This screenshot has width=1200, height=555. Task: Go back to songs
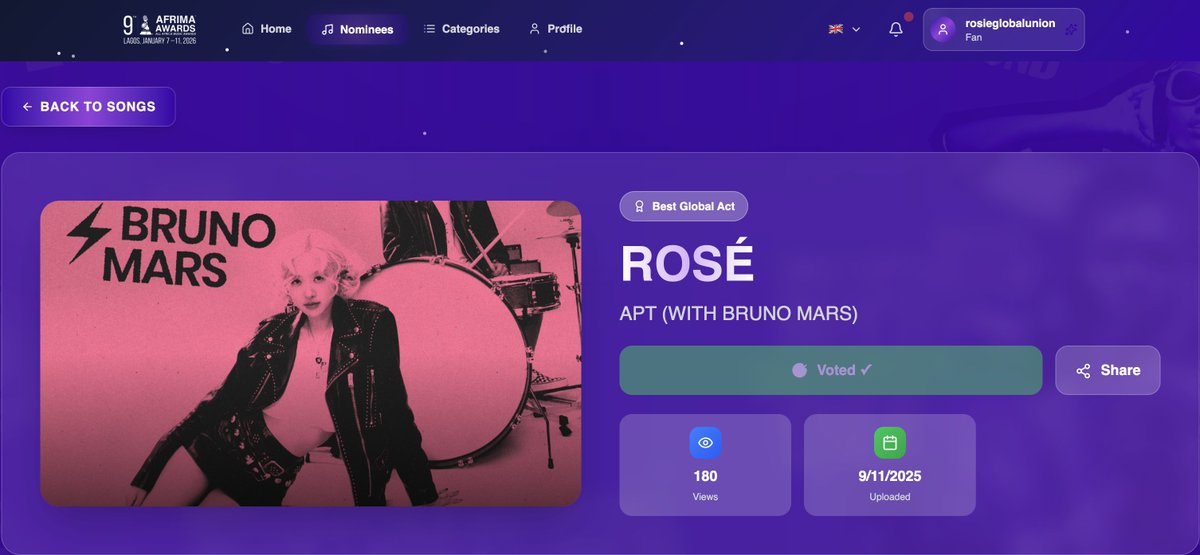(88, 106)
